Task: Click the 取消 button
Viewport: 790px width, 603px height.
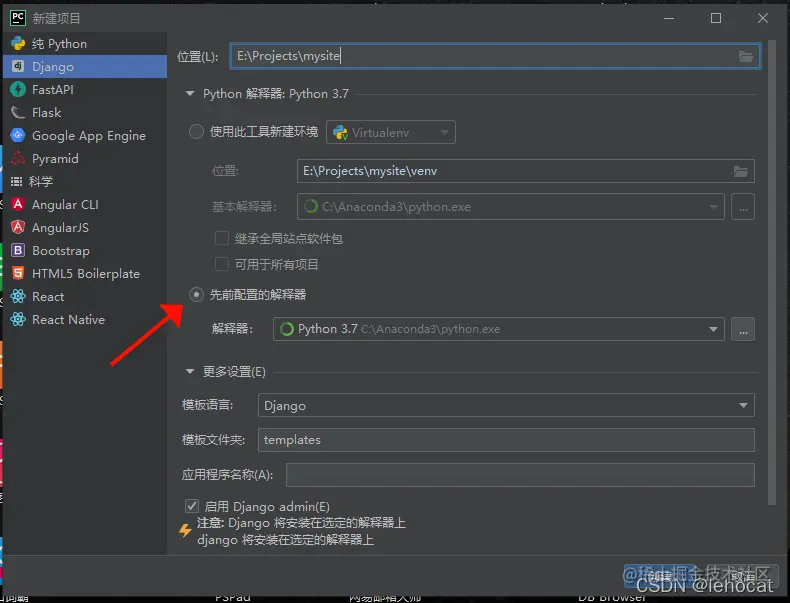Action: coord(743,575)
